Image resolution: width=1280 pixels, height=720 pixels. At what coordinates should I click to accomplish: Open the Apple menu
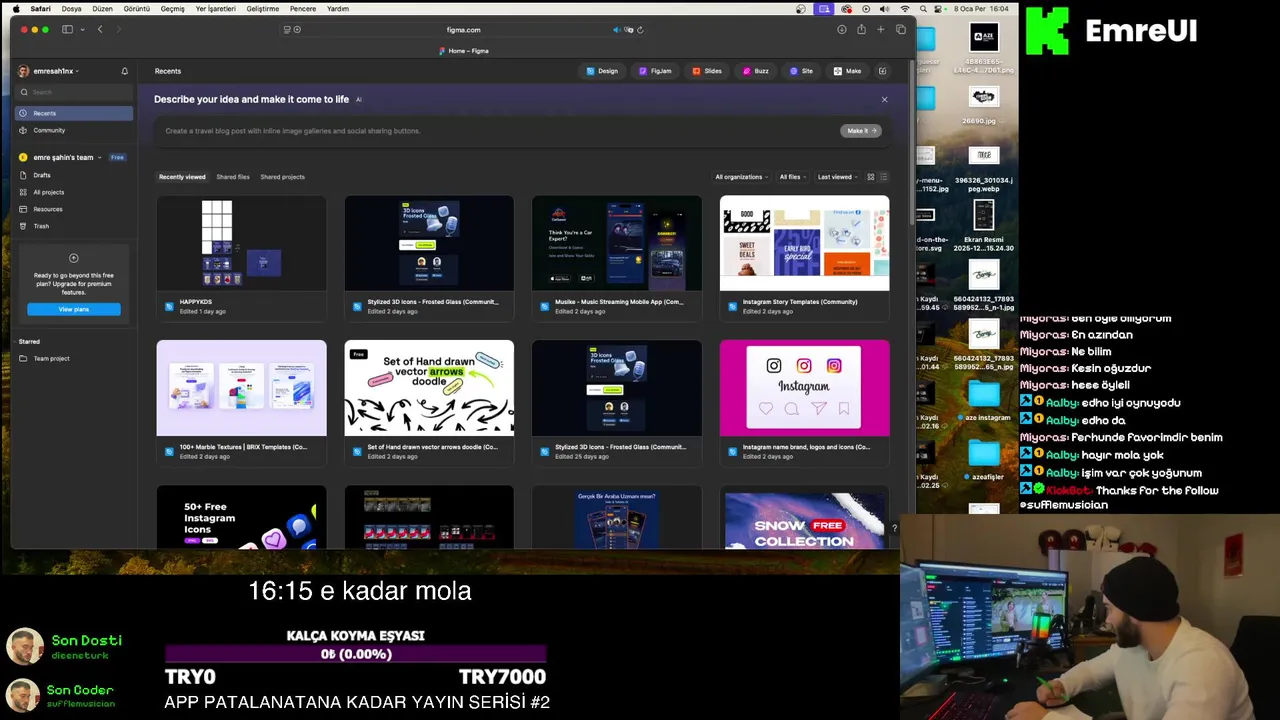pyautogui.click(x=16, y=9)
